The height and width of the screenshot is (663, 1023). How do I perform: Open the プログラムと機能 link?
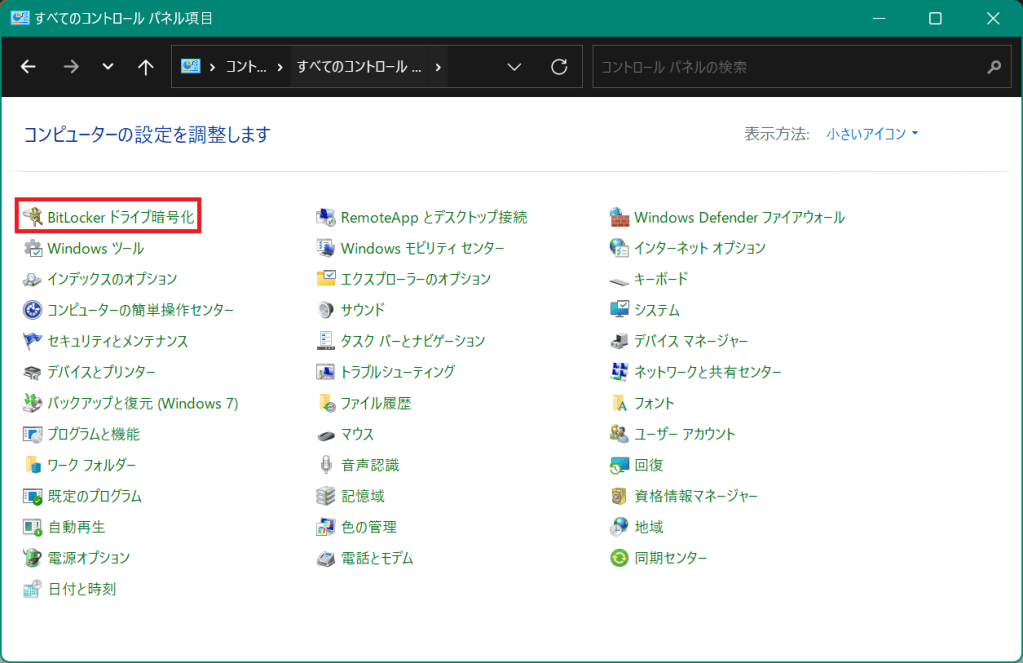tap(93, 434)
